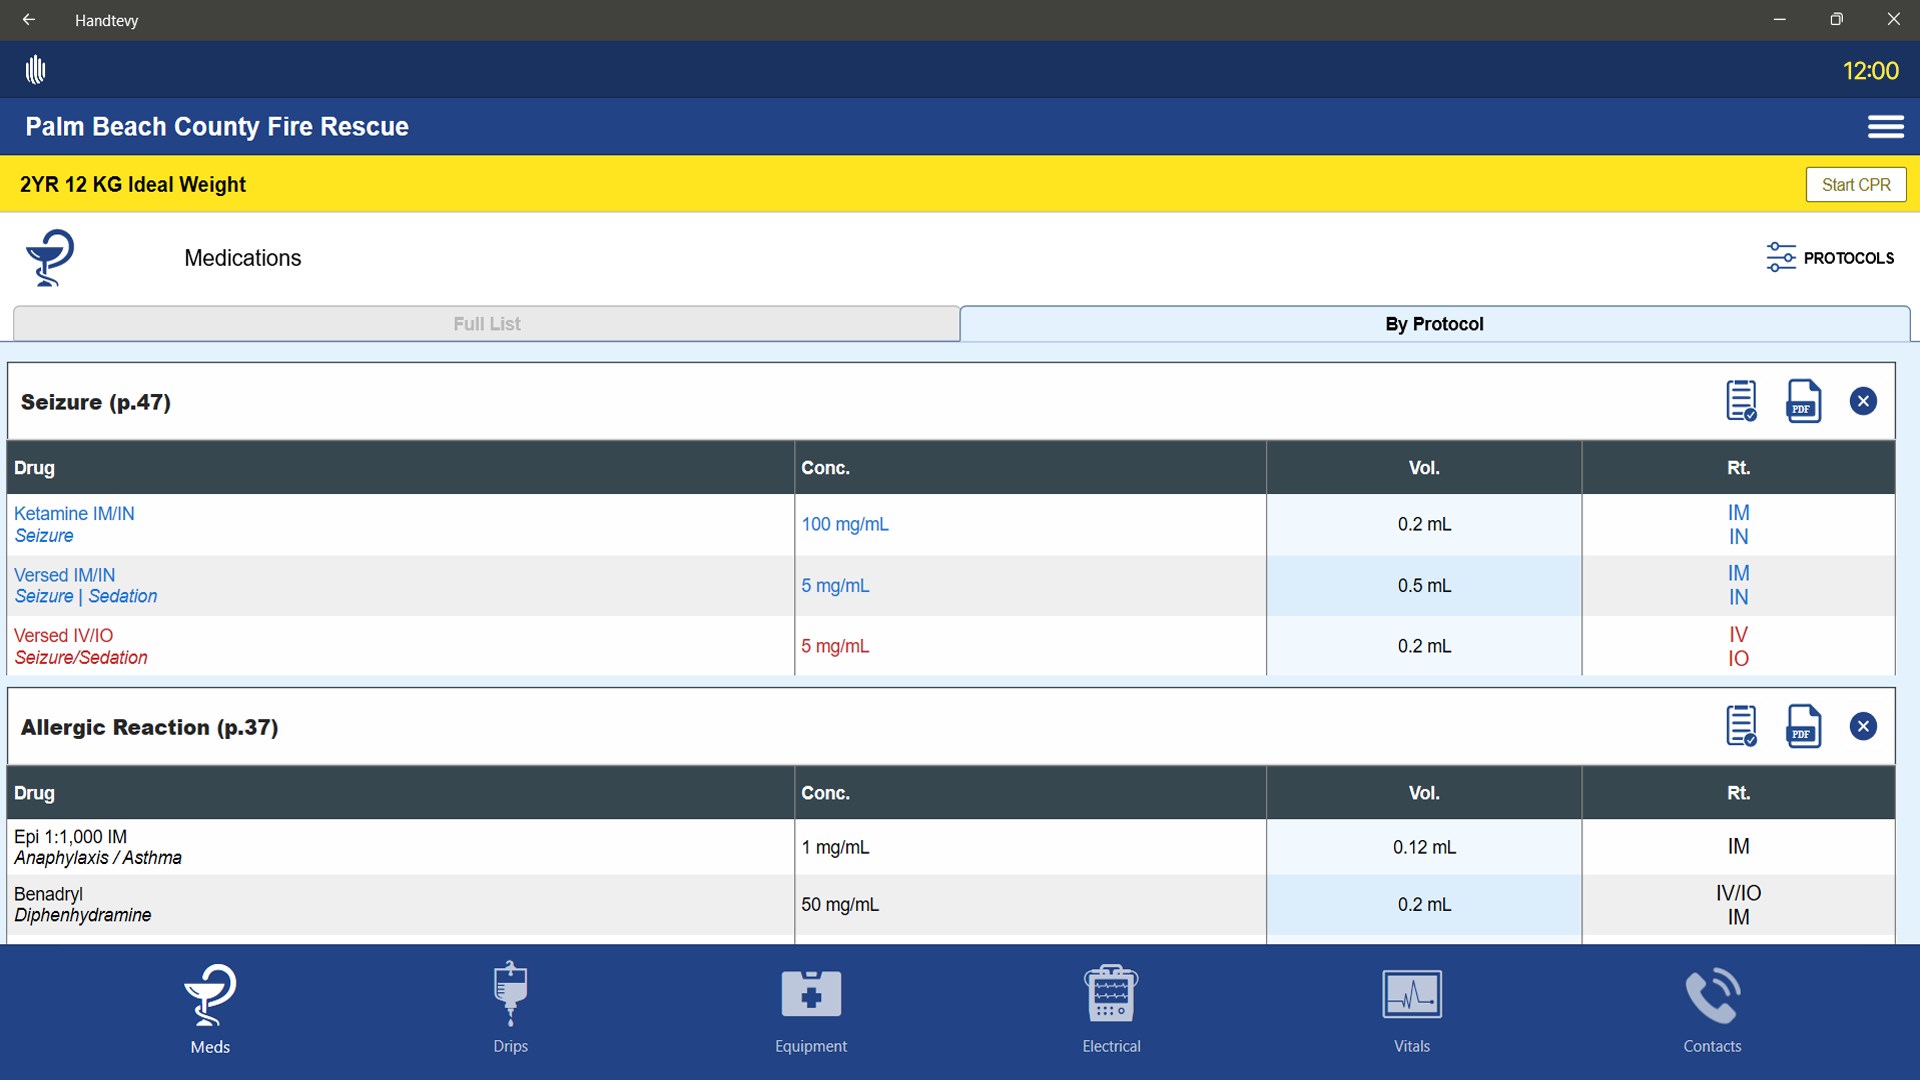
Task: Click the Handtevy hand logo
Action: (34, 70)
